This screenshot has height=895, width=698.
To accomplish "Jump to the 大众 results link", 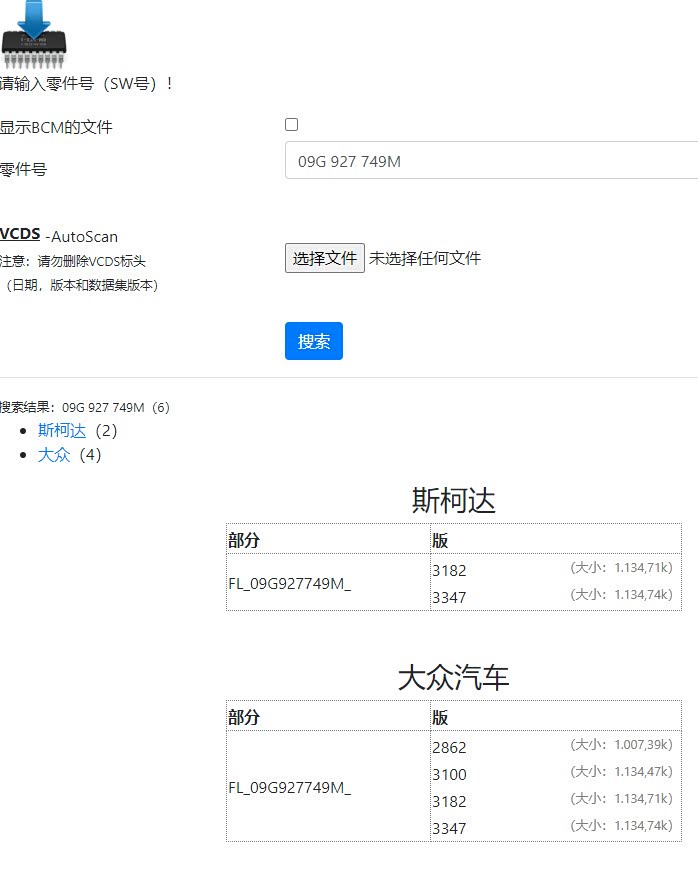I will tap(54, 454).
